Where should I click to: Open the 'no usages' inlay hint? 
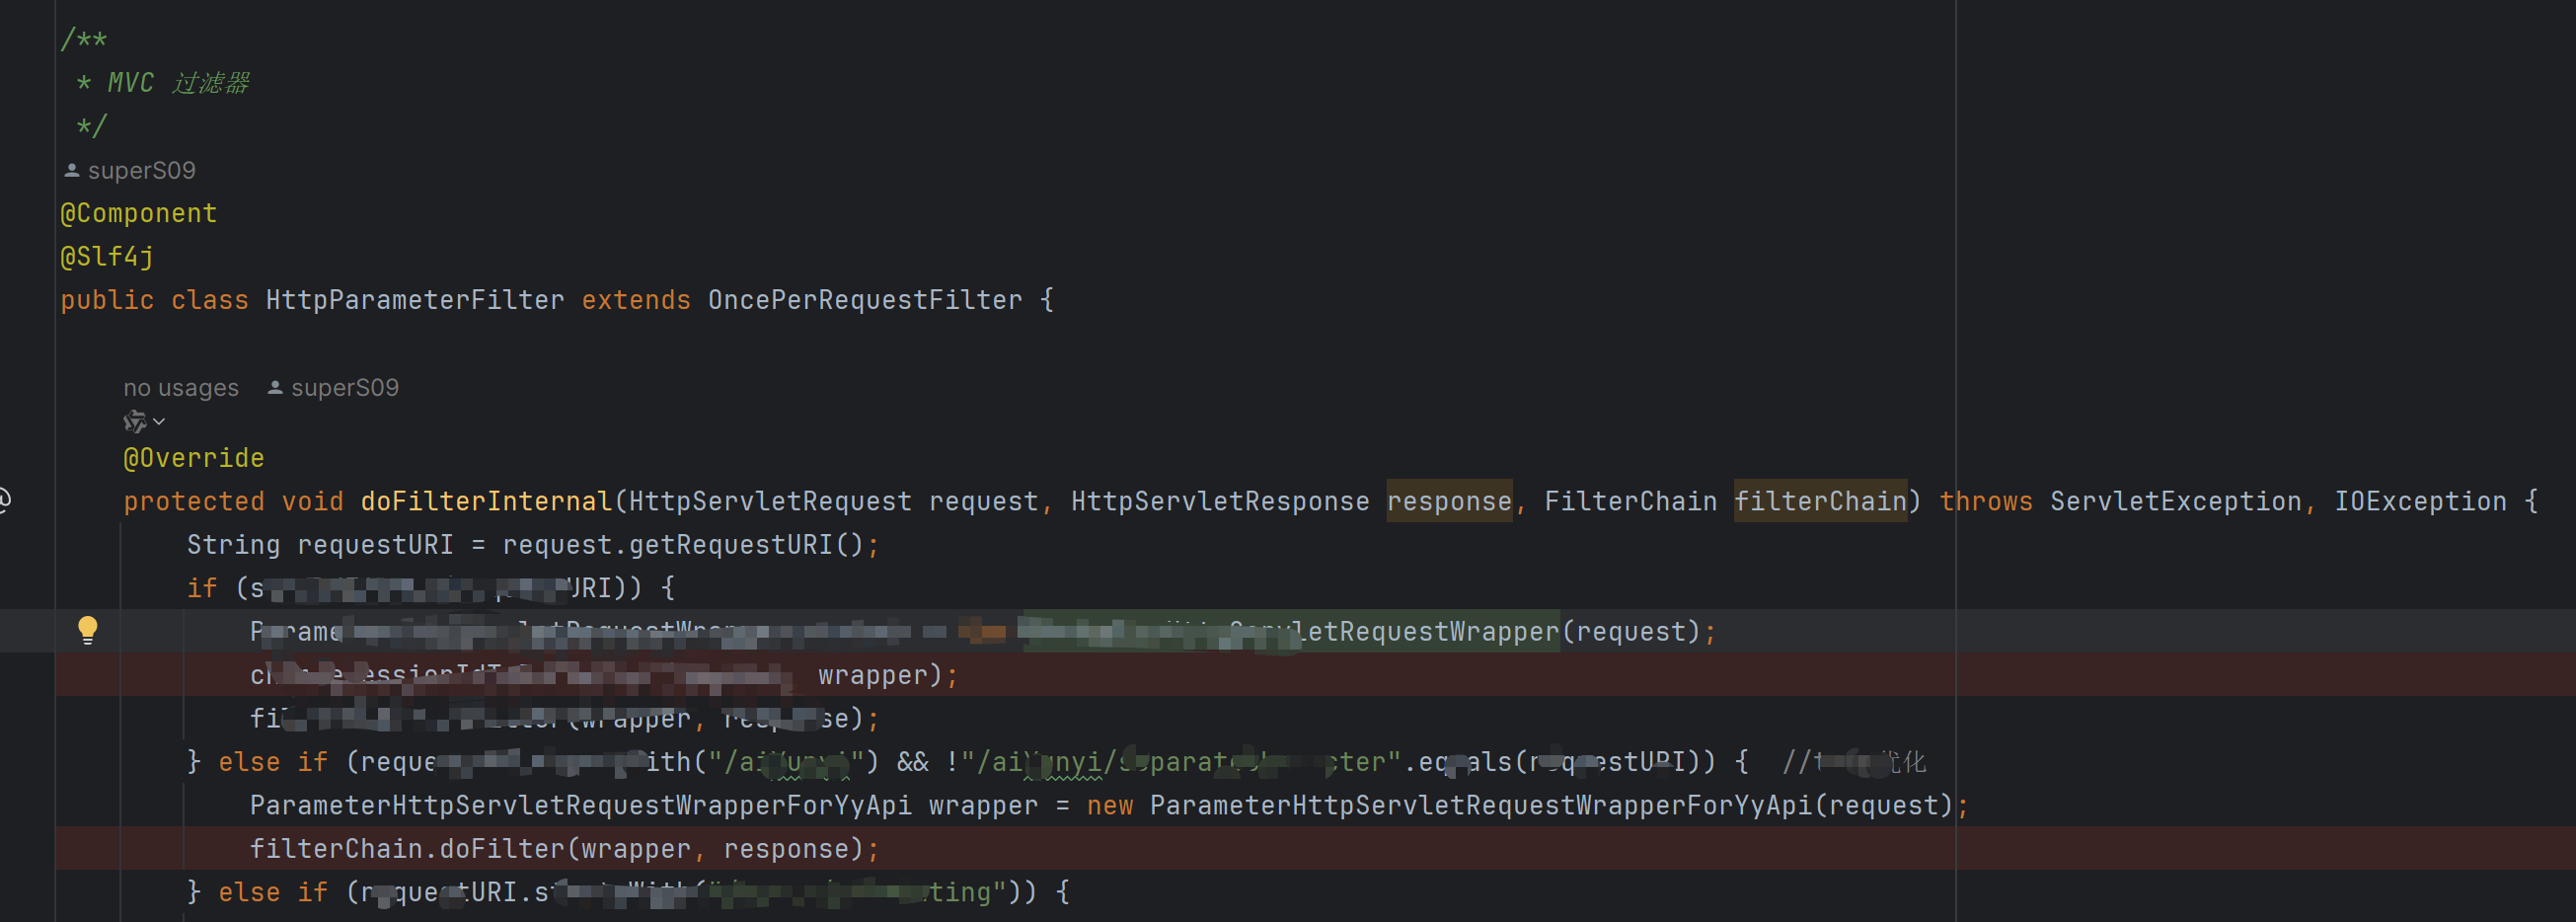181,388
